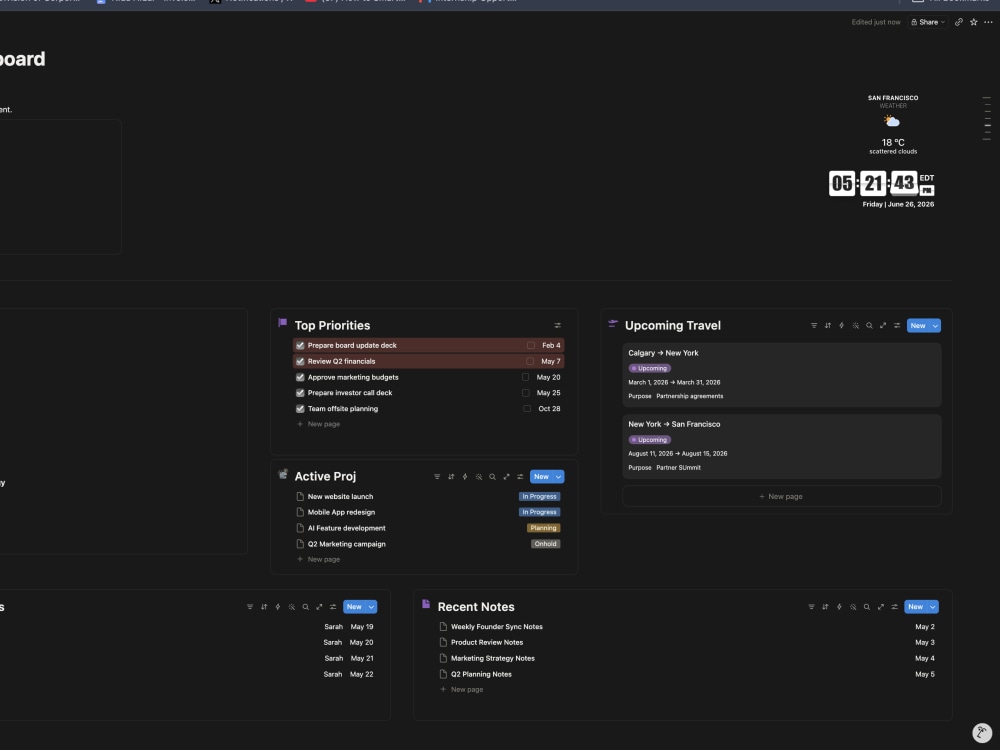
Task: Open the Calgary → New York travel card
Action: [x=781, y=375]
